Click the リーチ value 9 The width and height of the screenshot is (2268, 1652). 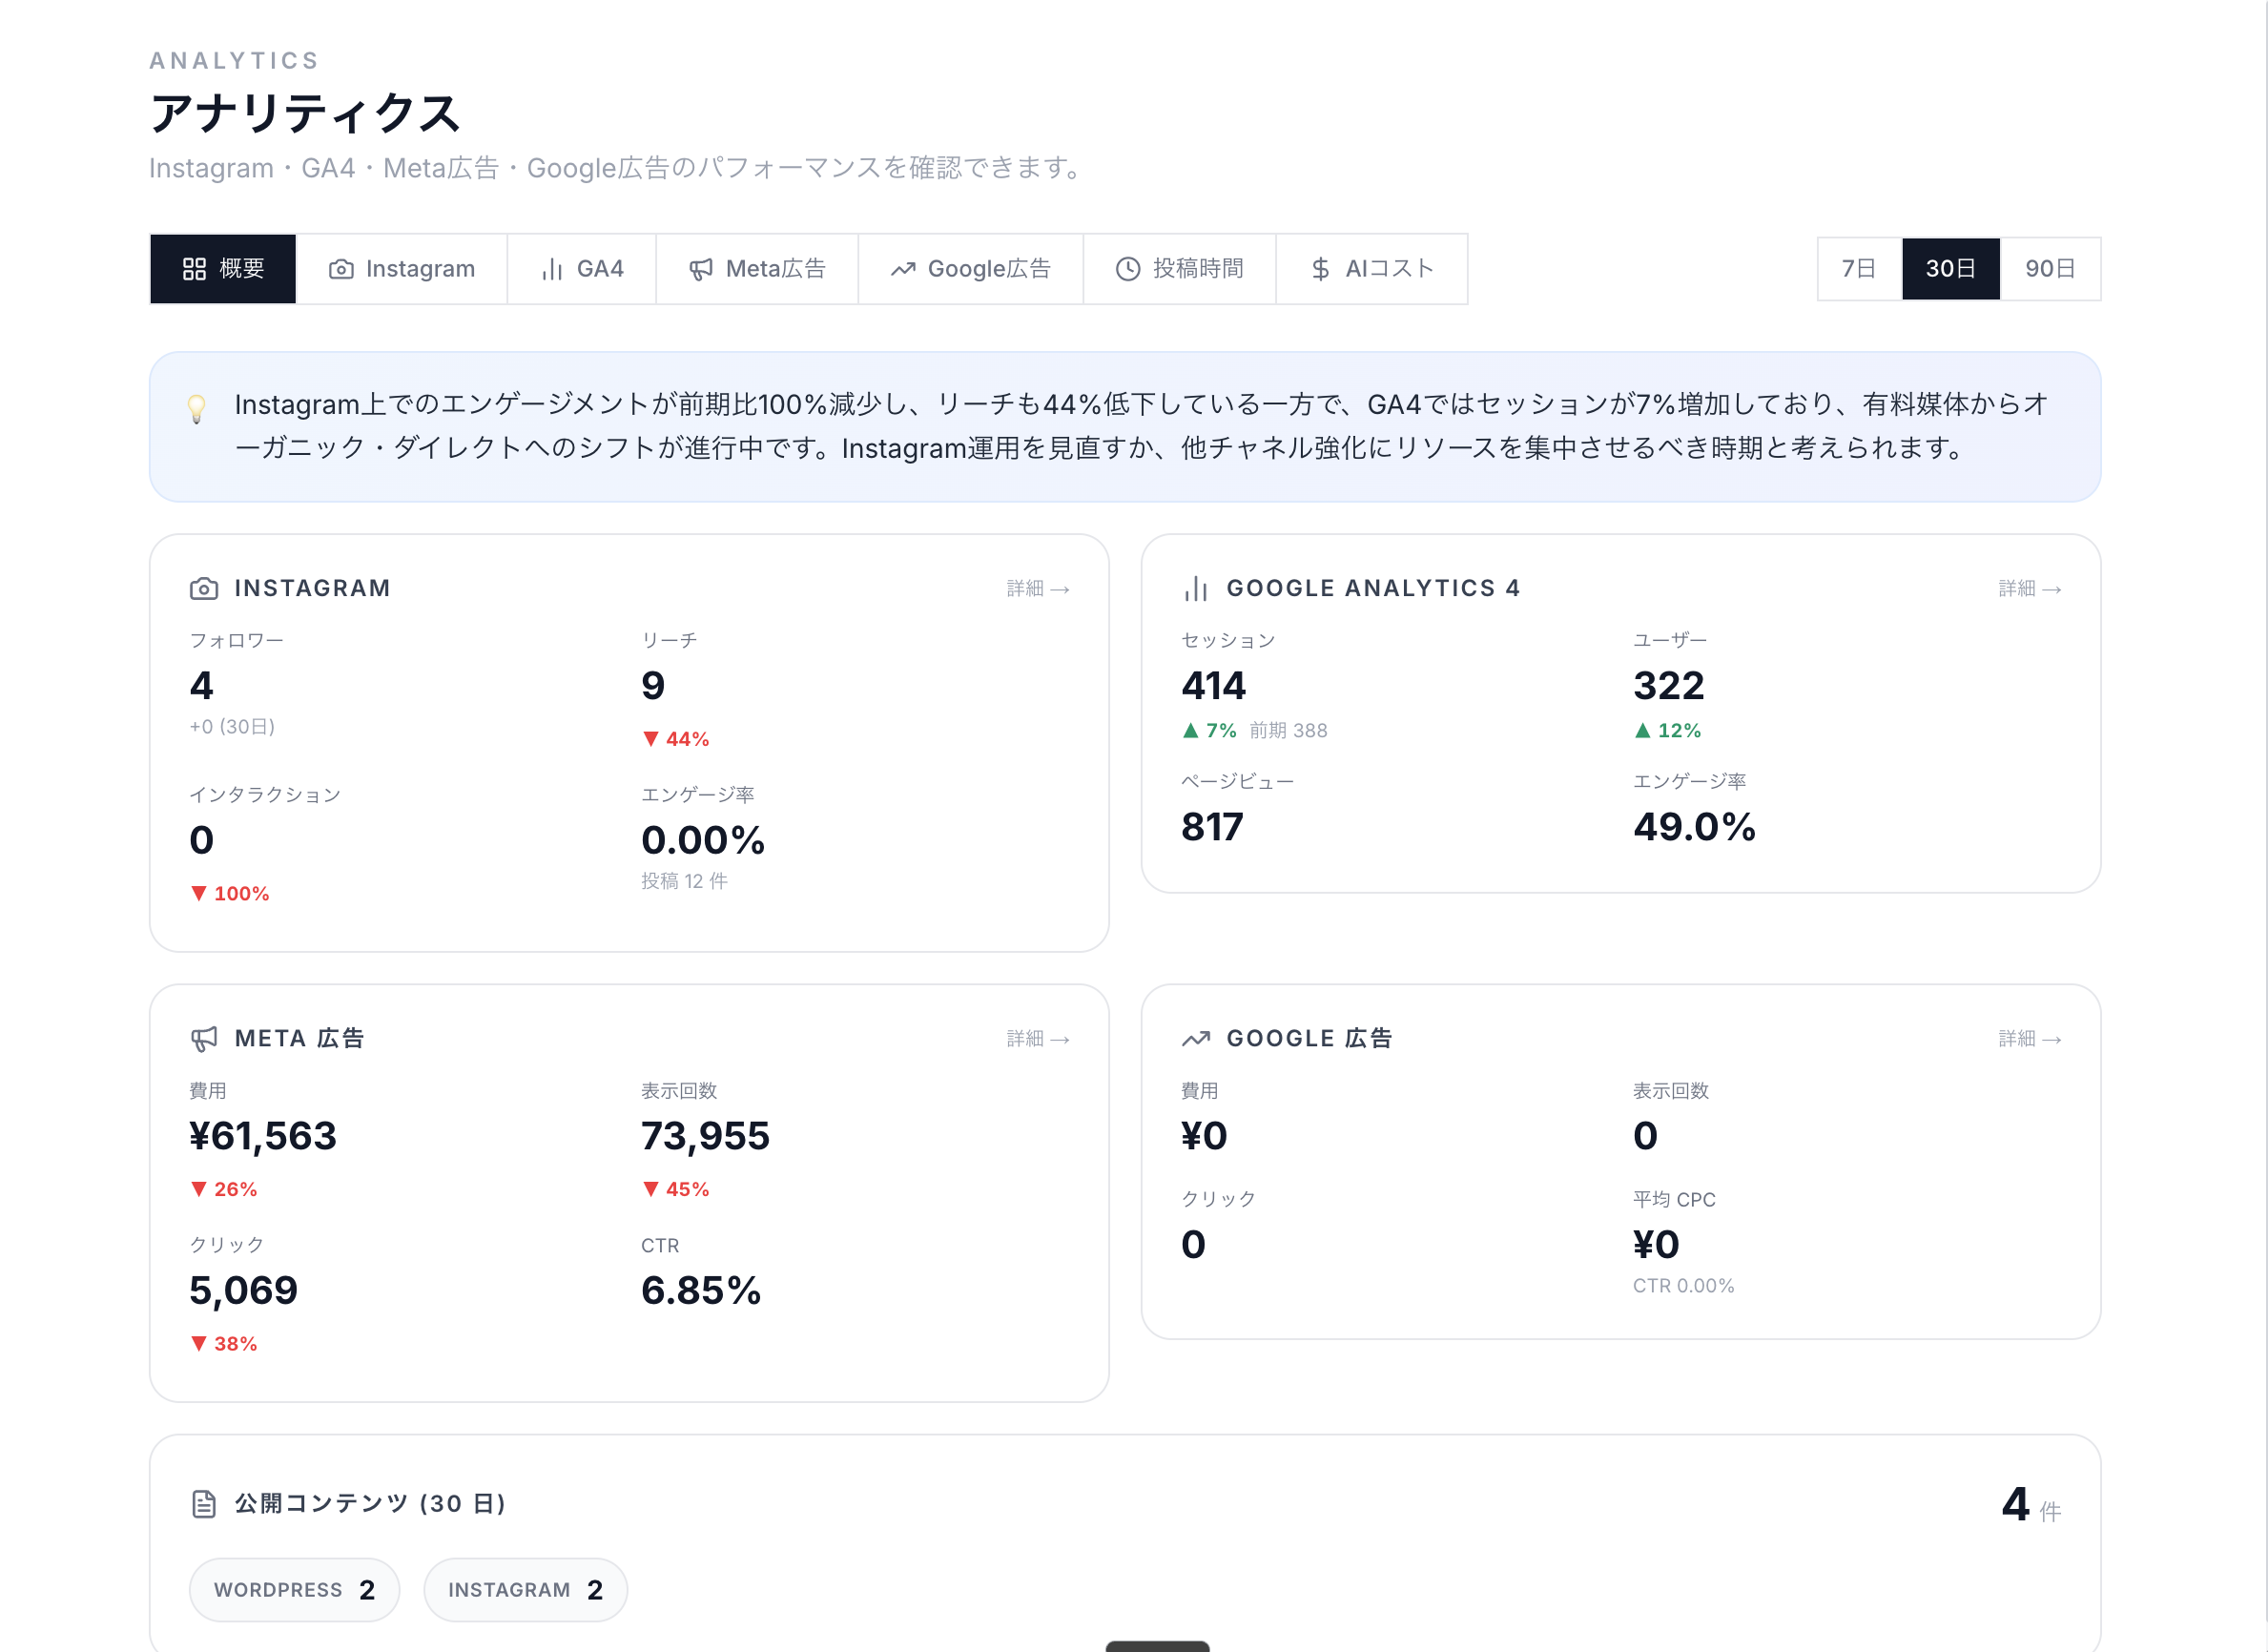(x=653, y=686)
